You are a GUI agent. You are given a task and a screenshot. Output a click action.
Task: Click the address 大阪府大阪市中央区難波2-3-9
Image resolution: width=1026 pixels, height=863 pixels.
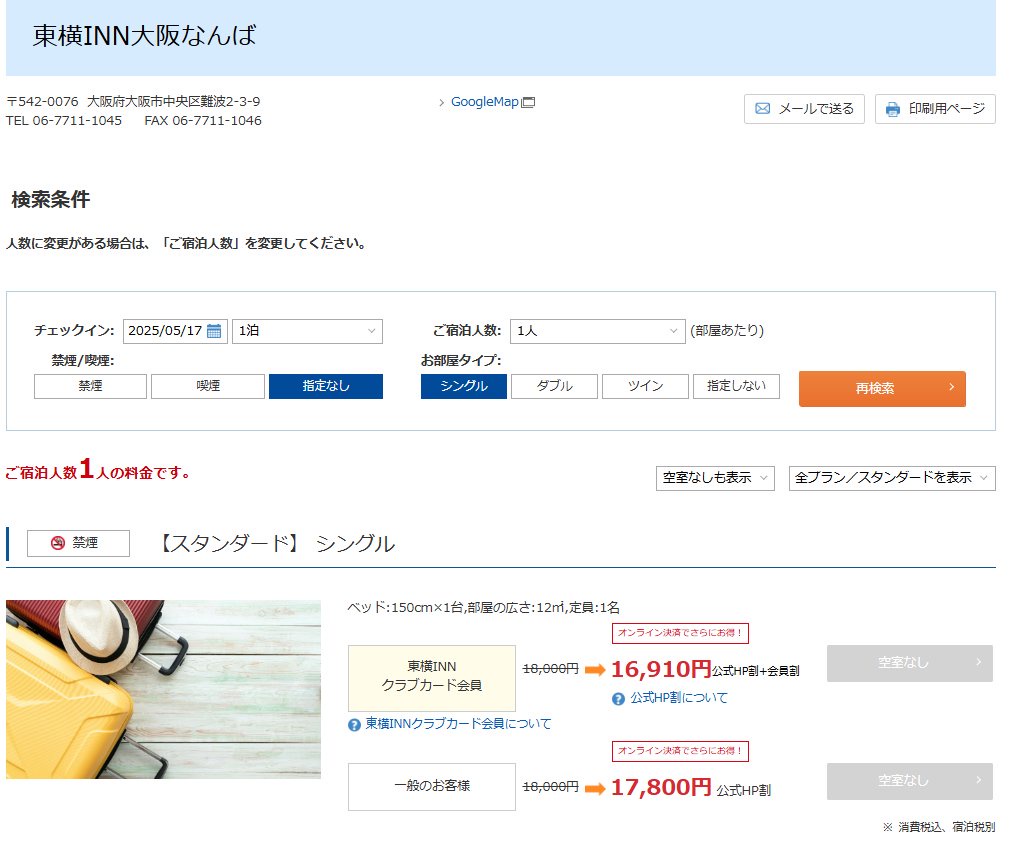tap(173, 101)
